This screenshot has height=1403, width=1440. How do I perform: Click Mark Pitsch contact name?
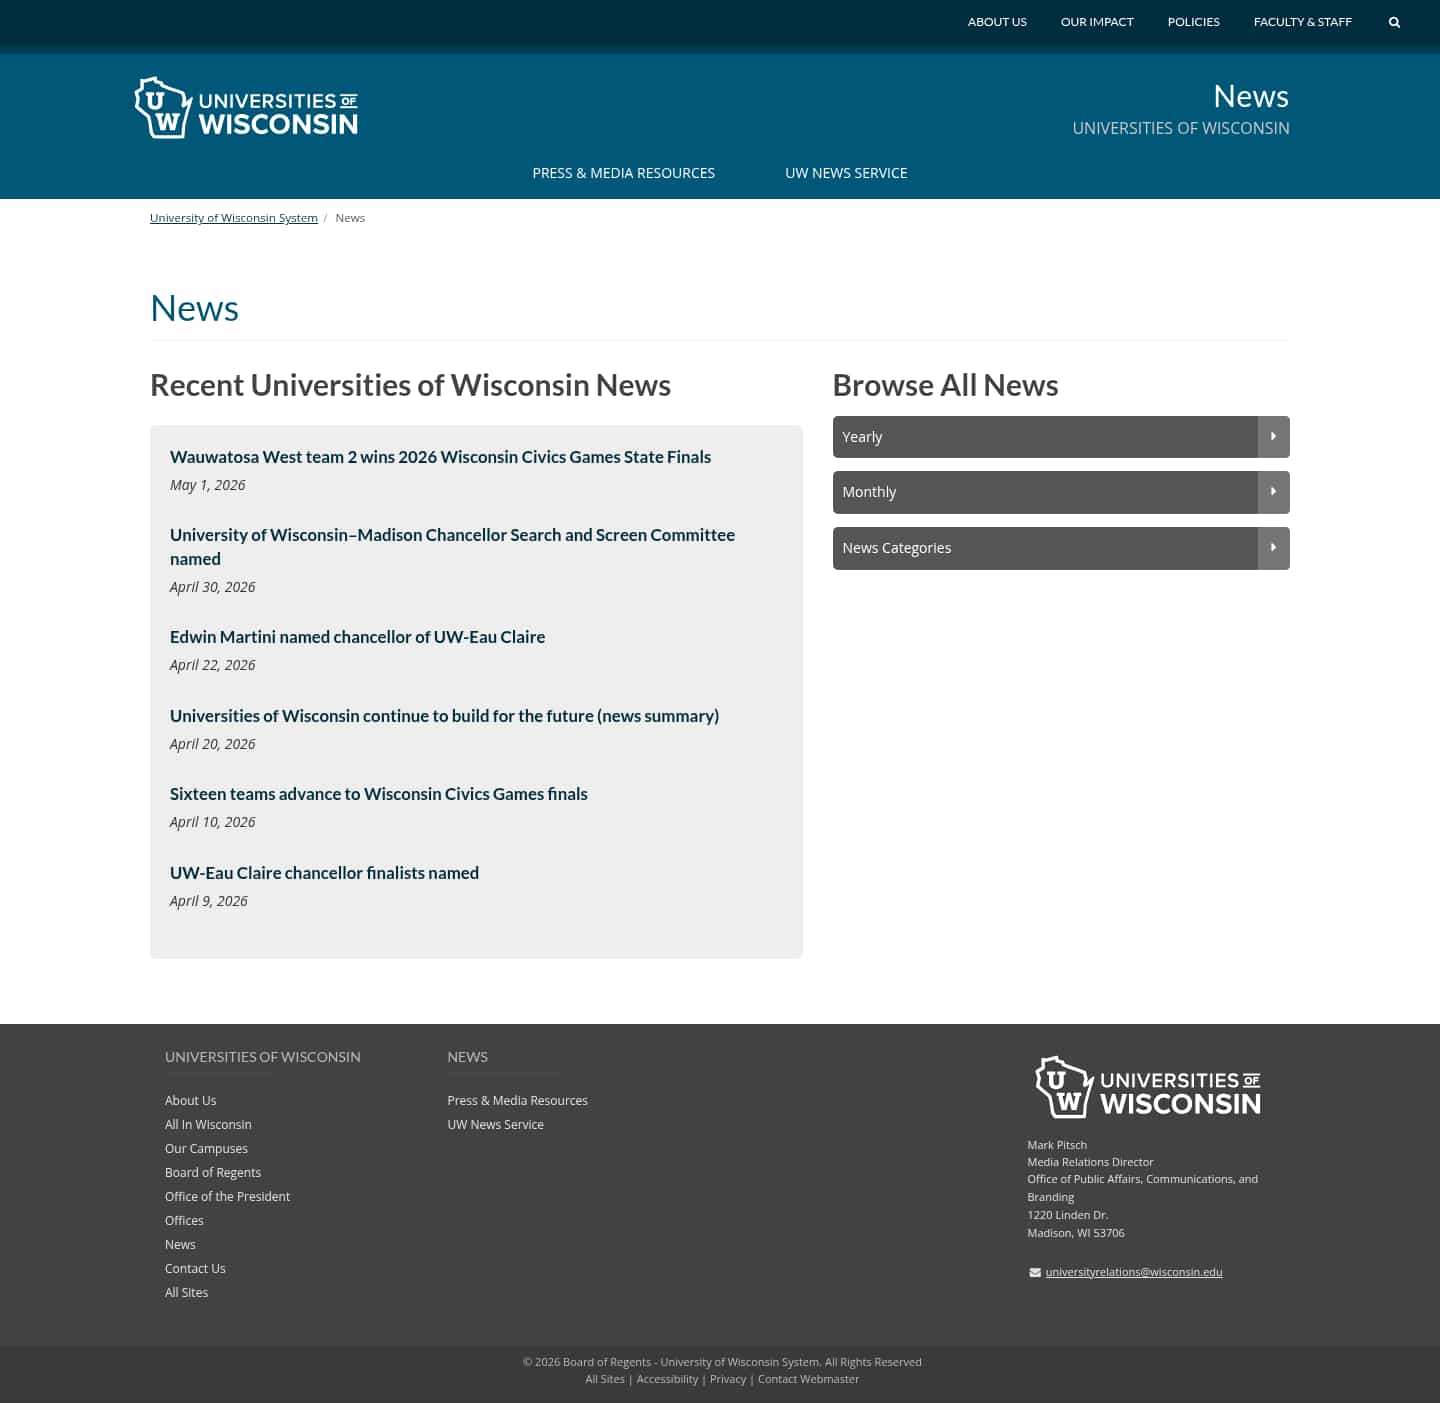1057,1145
